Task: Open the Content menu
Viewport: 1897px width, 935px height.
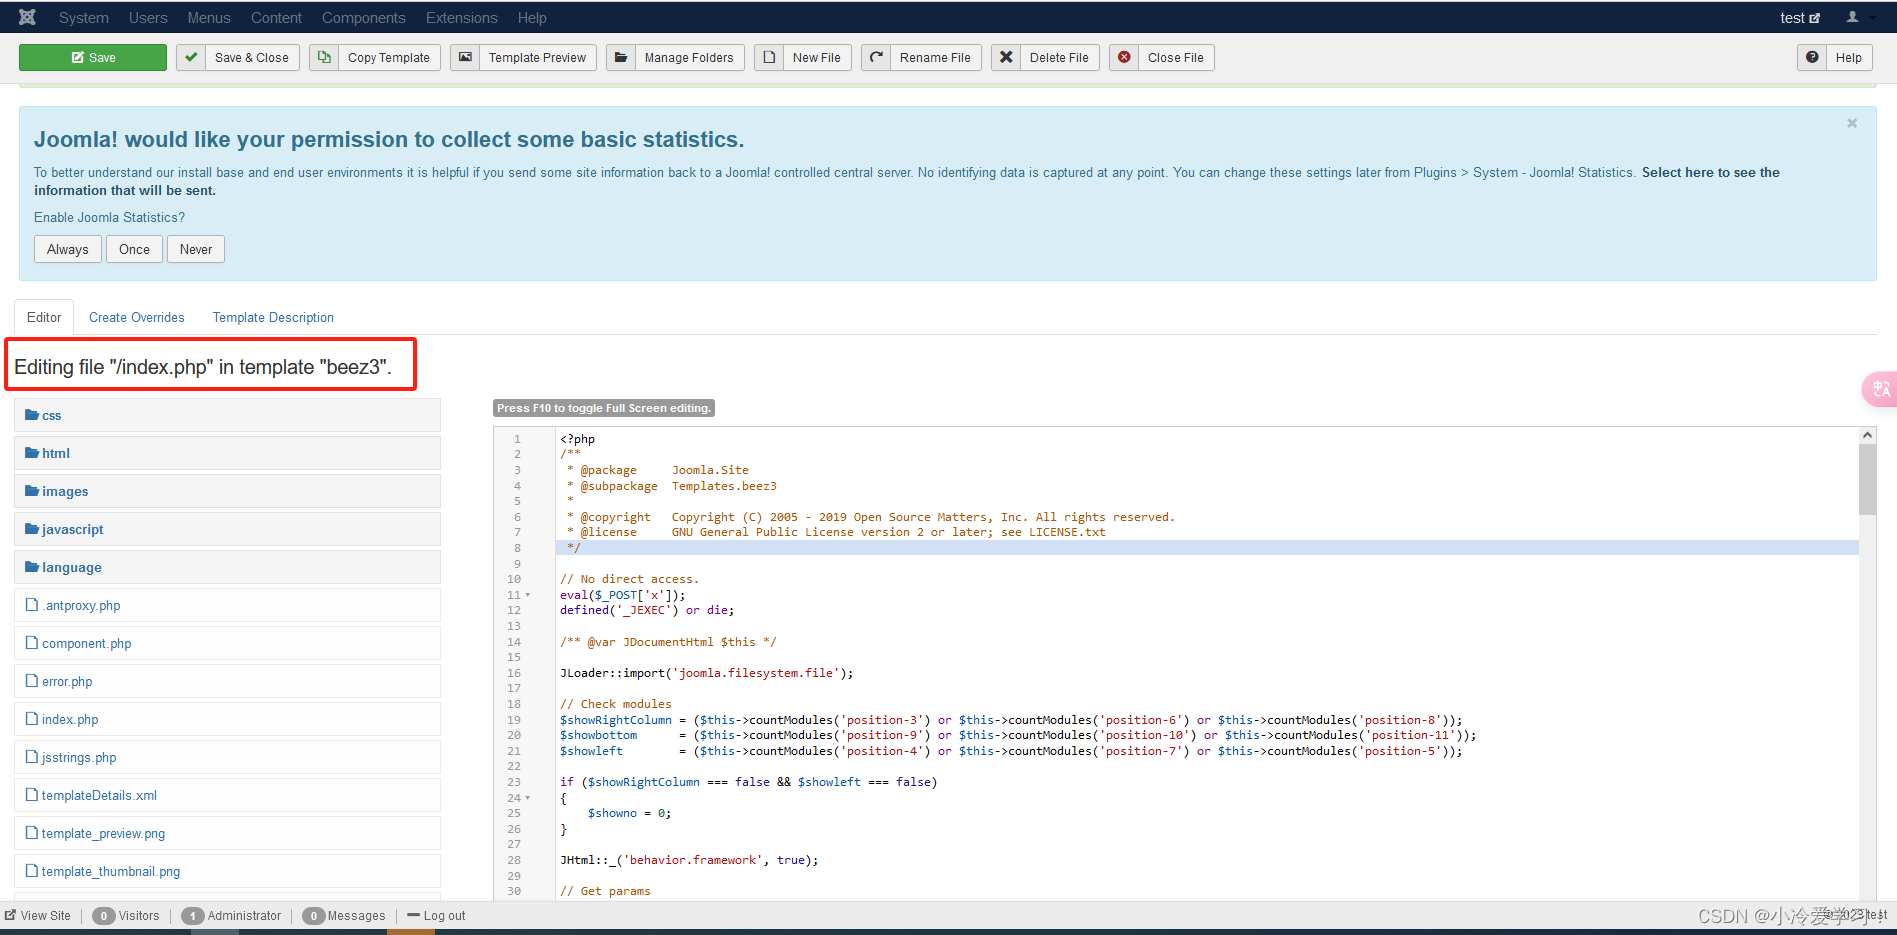Action: tap(276, 17)
